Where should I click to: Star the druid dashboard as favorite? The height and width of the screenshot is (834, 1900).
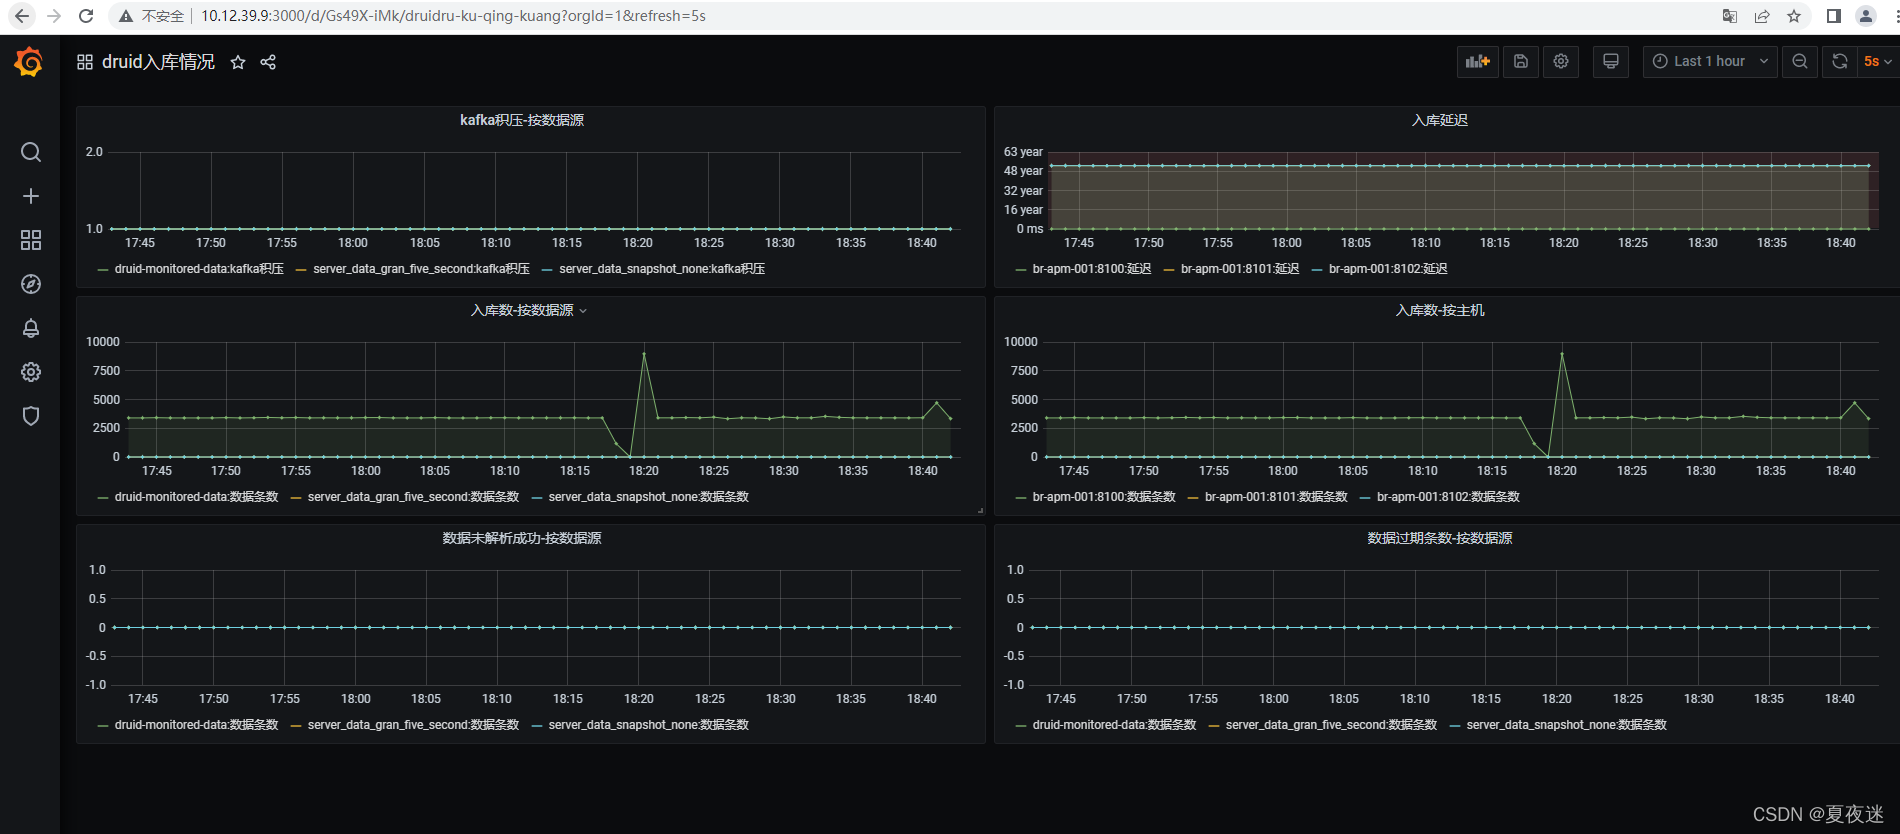238,62
